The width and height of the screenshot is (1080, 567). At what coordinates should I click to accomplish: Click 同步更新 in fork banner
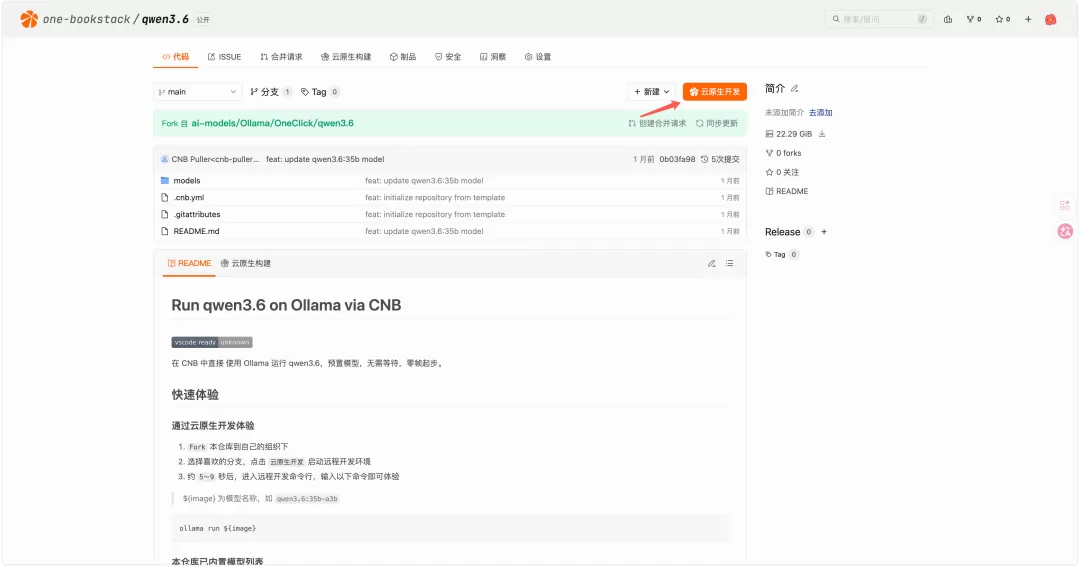(717, 123)
